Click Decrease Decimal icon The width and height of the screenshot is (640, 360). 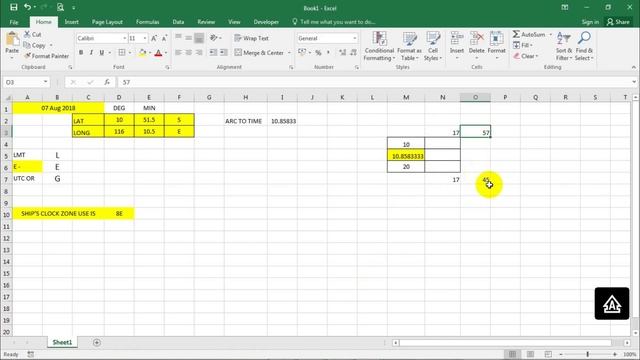tap(353, 53)
